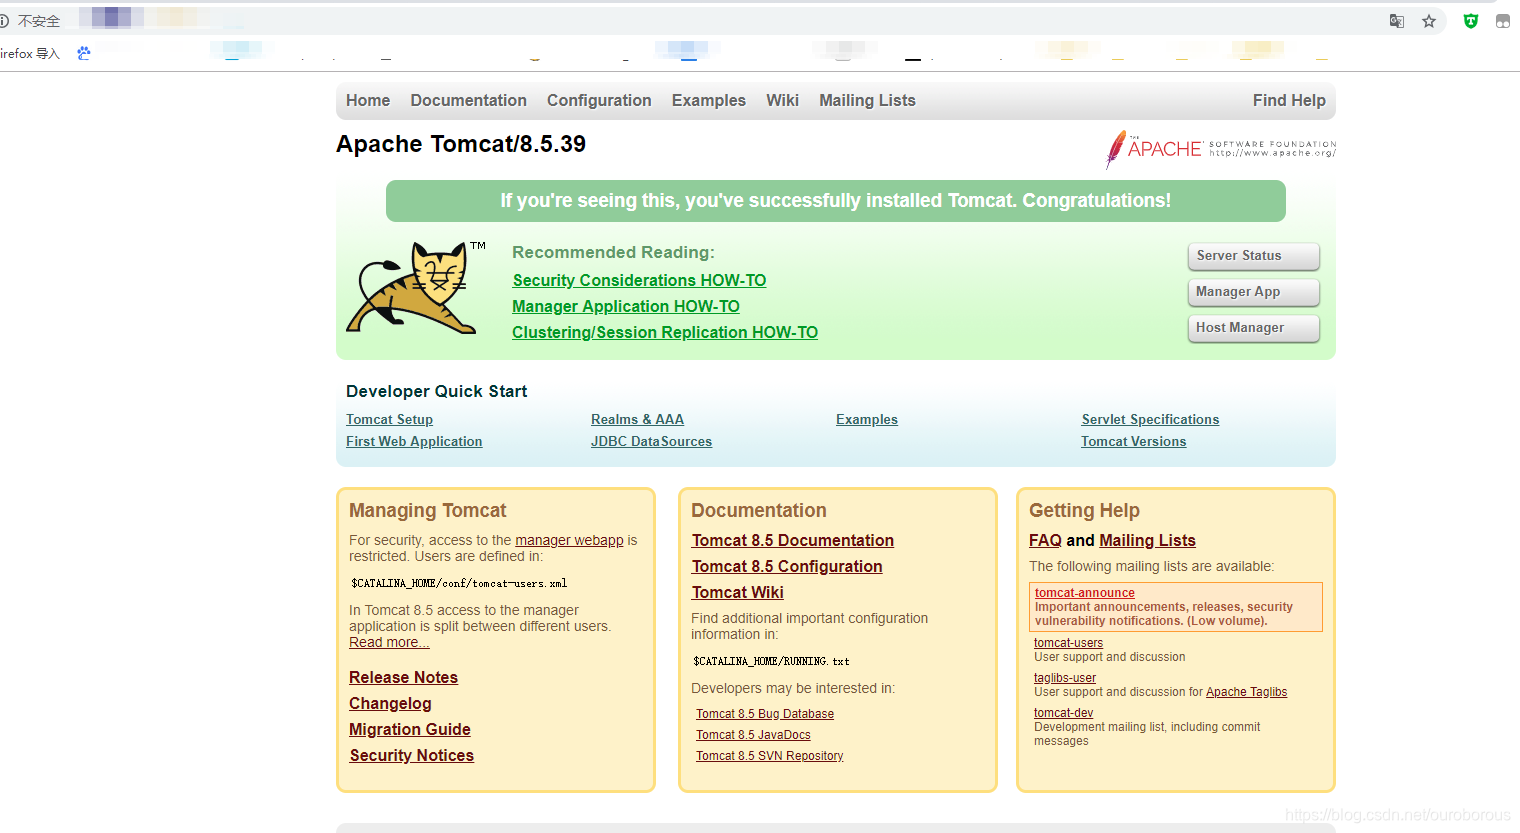Open the Servlet Specifications link

tap(1150, 420)
